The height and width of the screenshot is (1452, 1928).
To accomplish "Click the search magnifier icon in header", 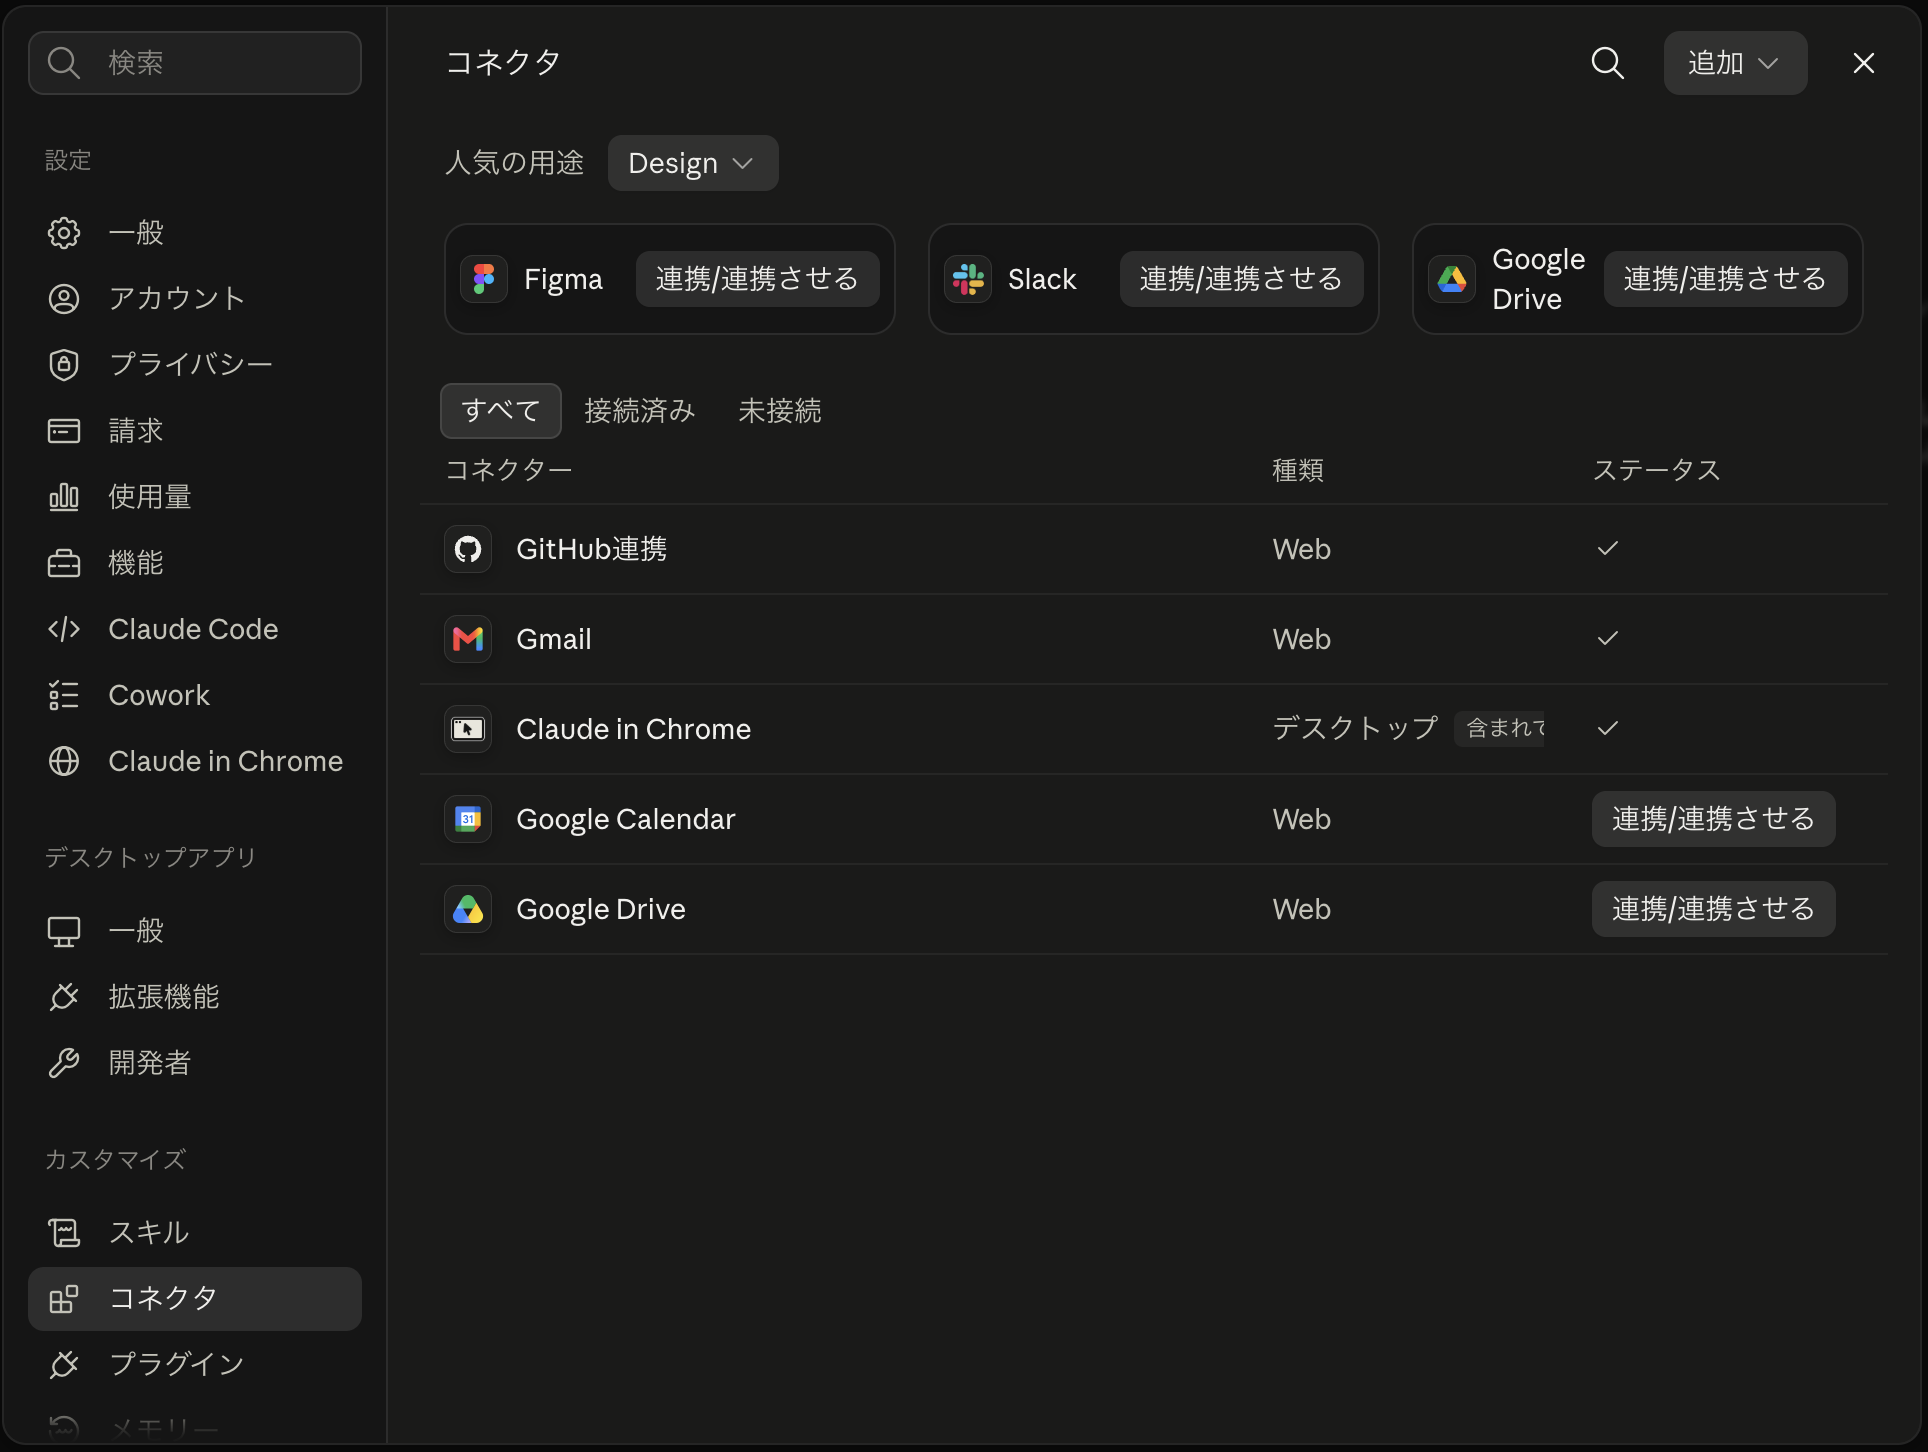I will point(1607,63).
